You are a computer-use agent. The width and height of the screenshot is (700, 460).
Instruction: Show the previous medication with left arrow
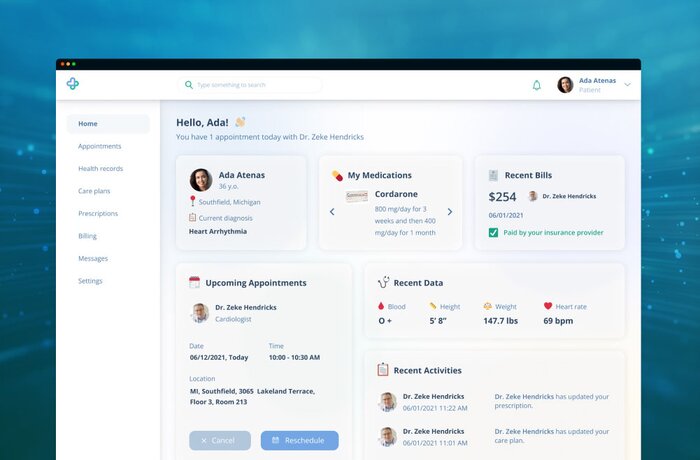coord(332,212)
